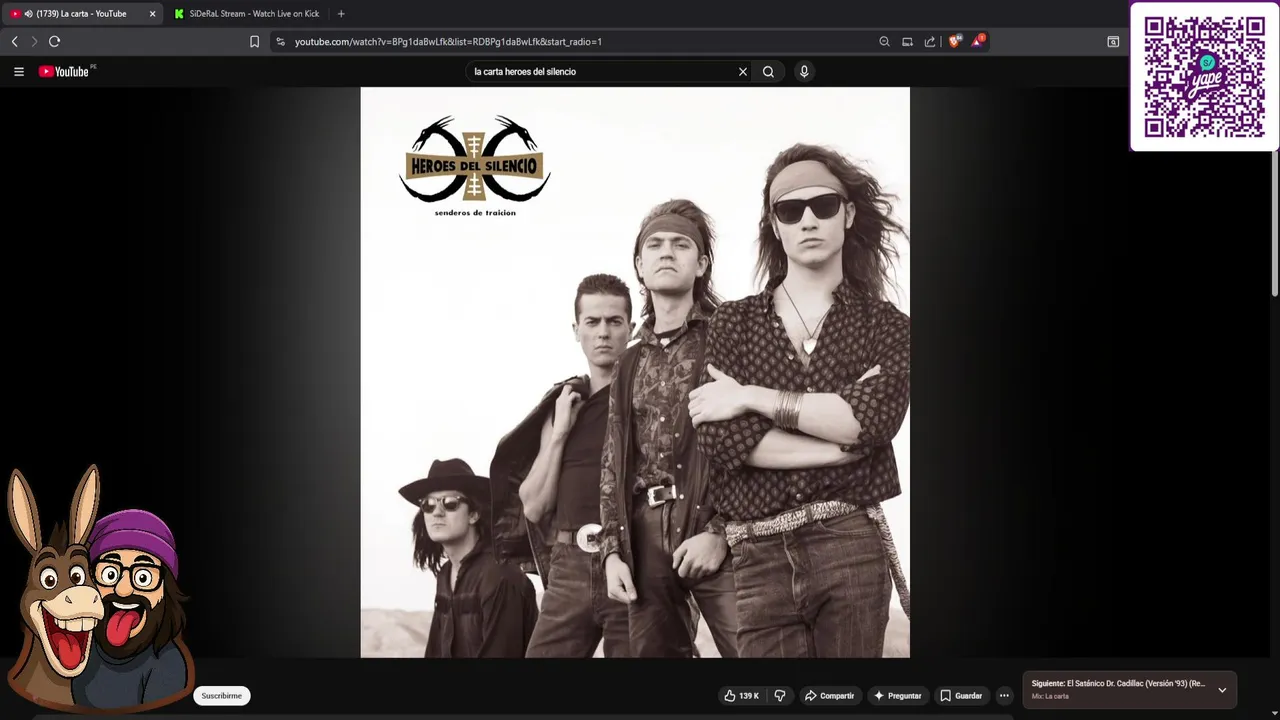This screenshot has height=720, width=1280.
Task: Click the Preguntar button
Action: (897, 696)
